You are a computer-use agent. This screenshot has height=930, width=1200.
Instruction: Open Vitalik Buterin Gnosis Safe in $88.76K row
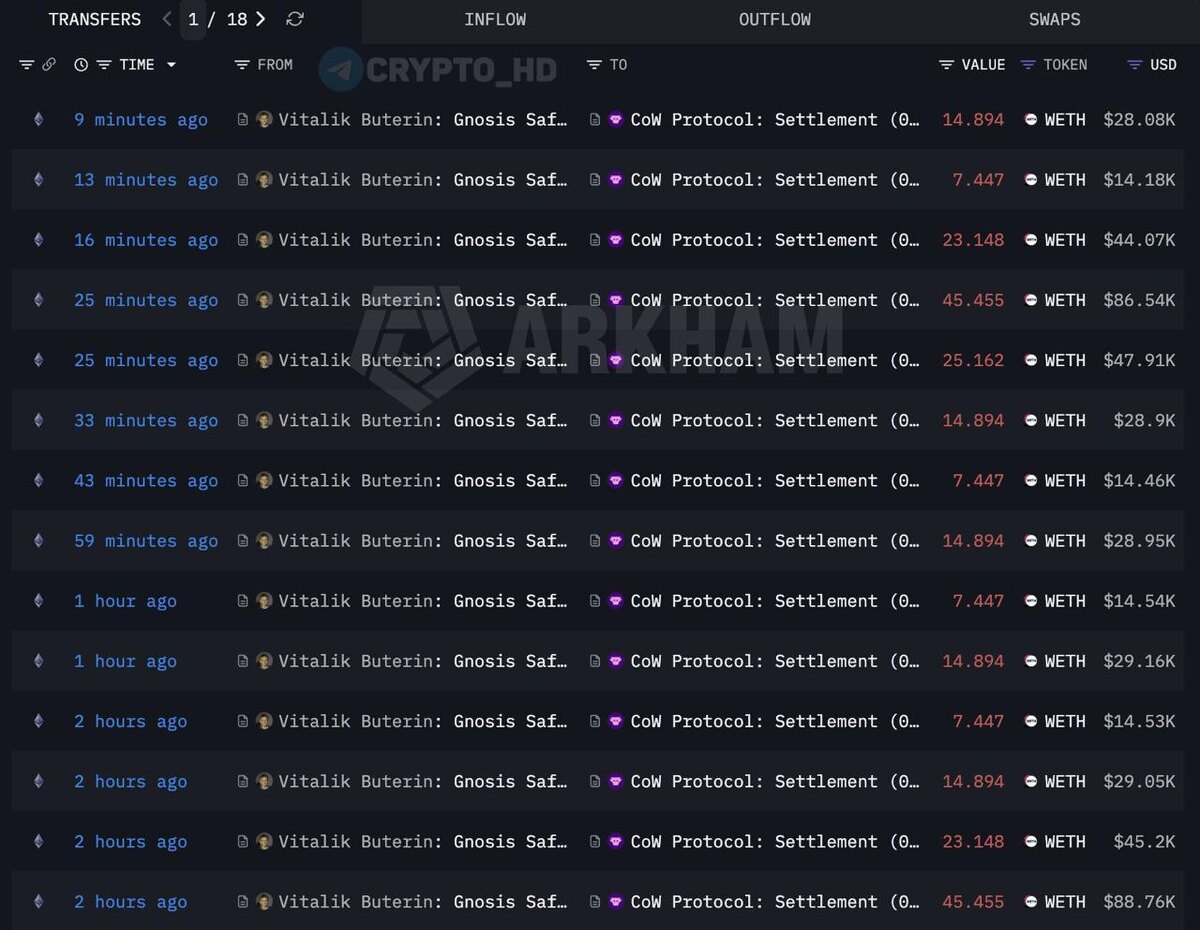tap(423, 901)
